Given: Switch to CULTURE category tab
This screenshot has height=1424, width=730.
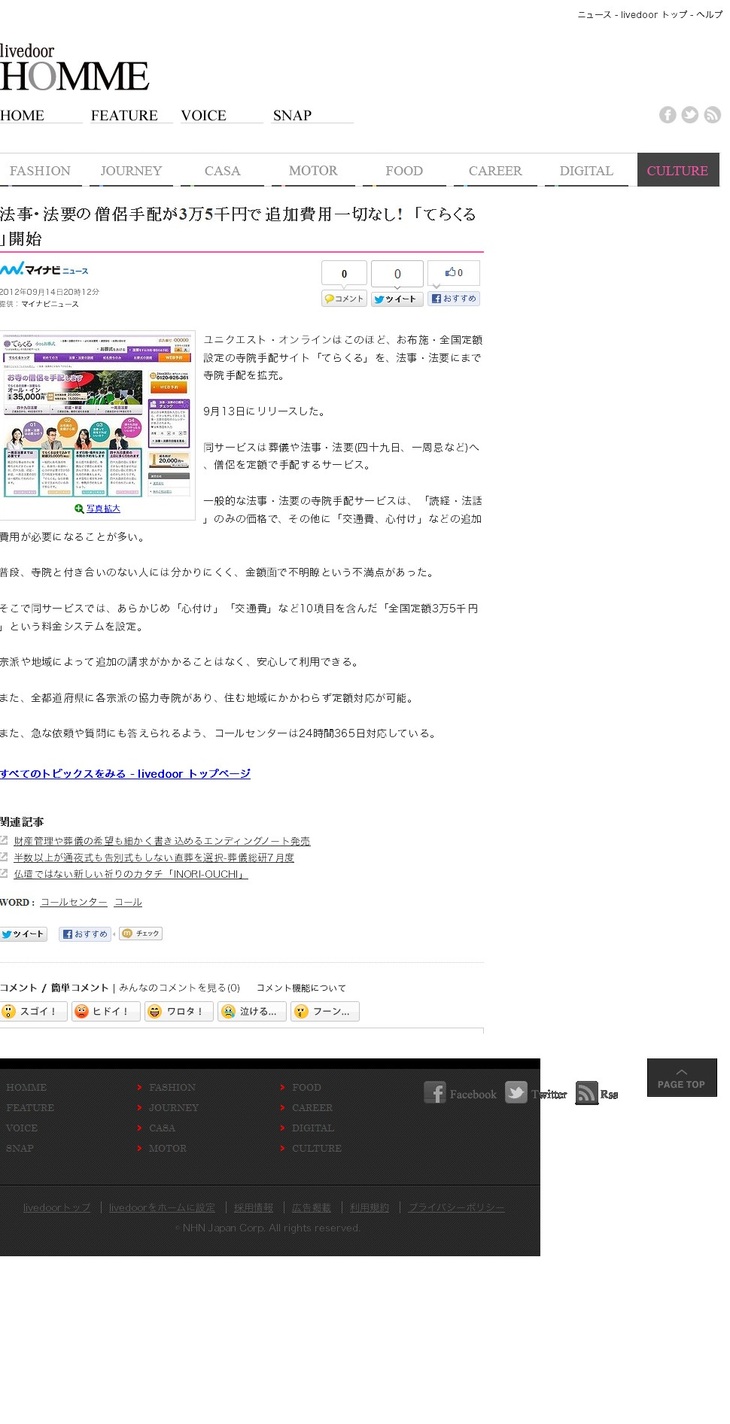Looking at the screenshot, I should click(678, 171).
